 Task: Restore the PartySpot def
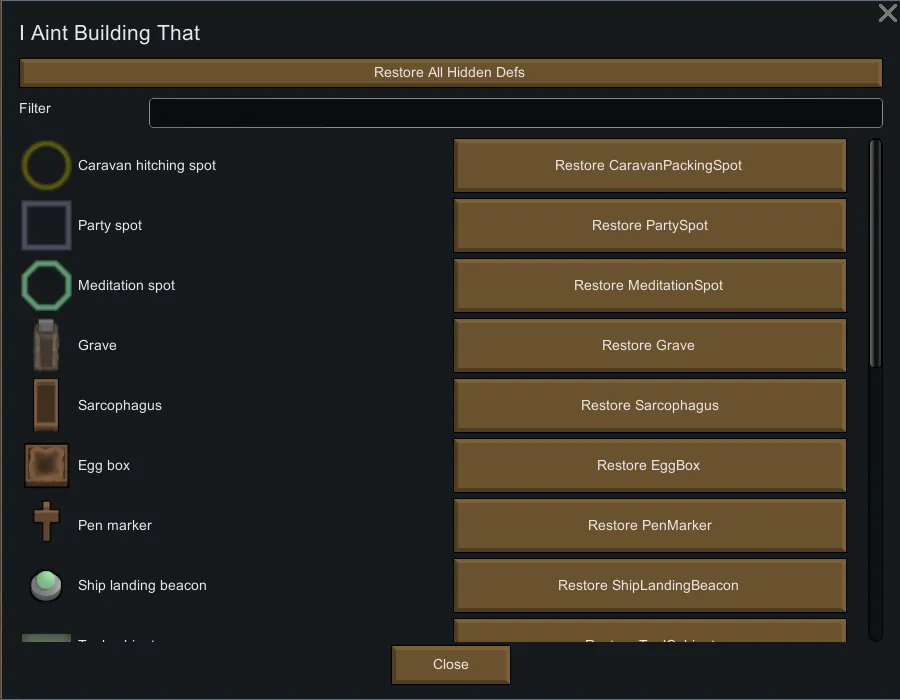point(649,226)
